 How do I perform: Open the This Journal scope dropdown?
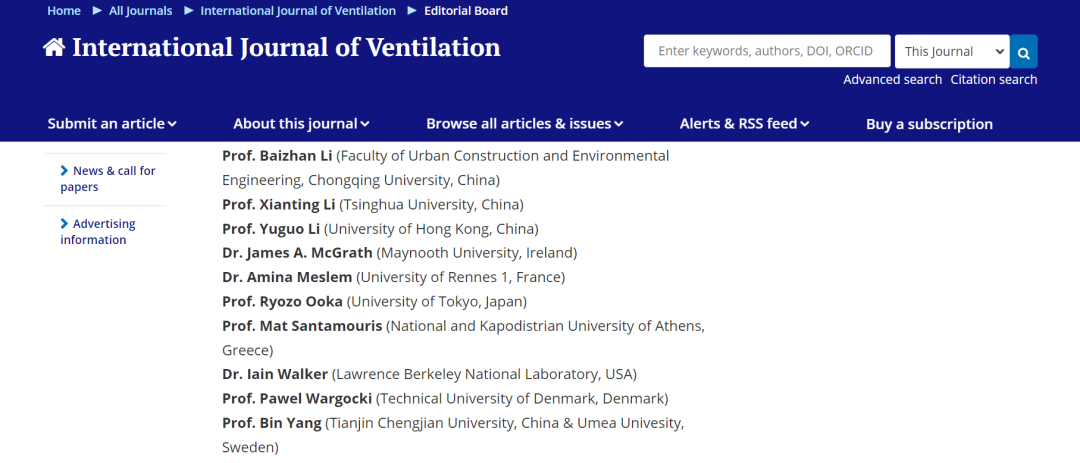952,52
